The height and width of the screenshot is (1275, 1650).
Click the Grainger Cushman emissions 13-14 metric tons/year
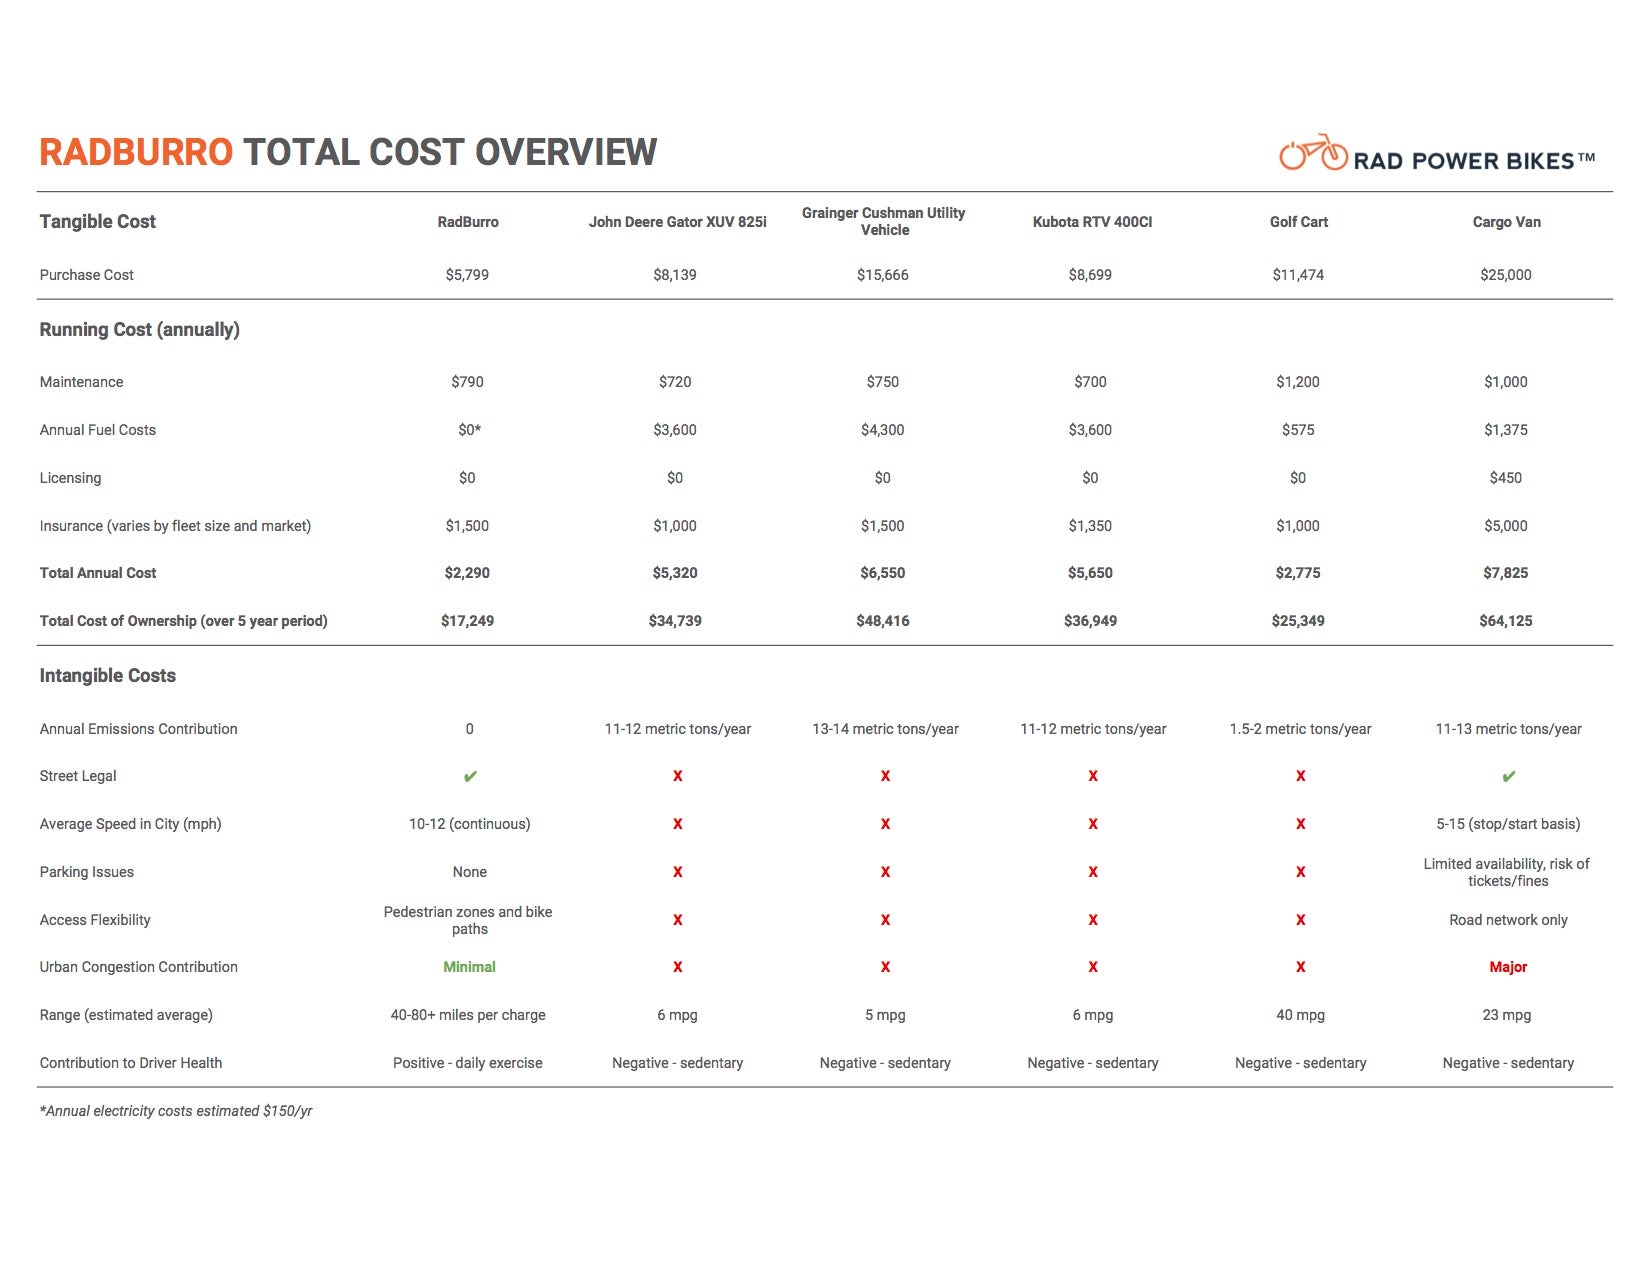click(x=885, y=729)
